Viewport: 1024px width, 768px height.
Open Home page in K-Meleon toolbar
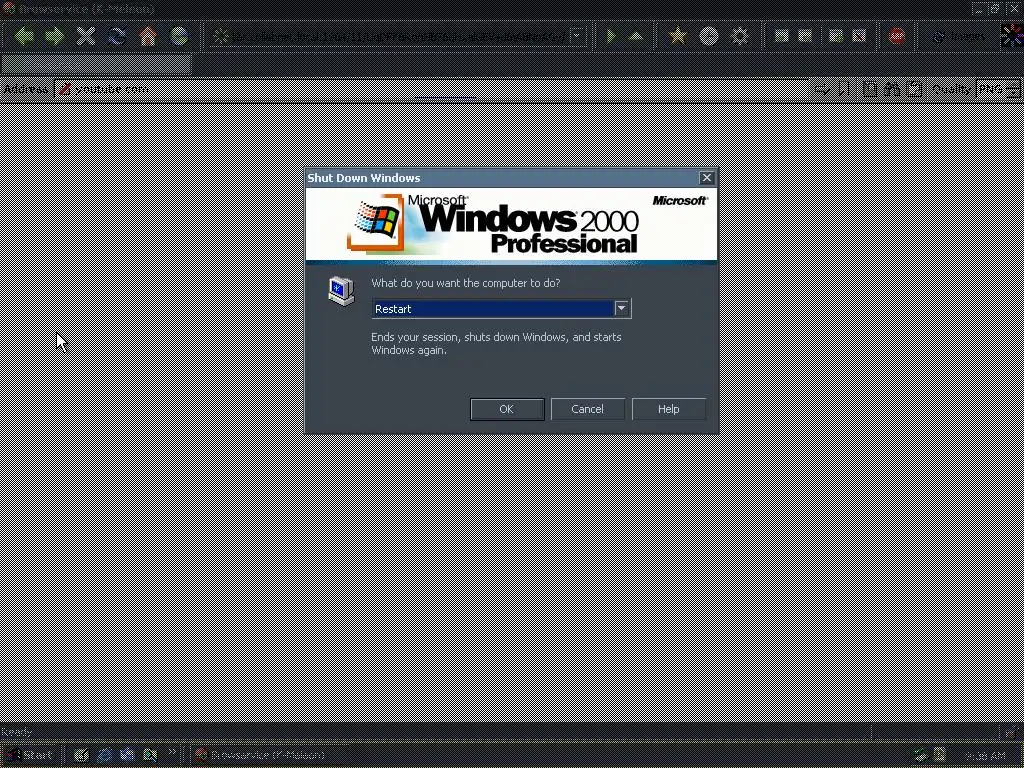click(x=148, y=36)
